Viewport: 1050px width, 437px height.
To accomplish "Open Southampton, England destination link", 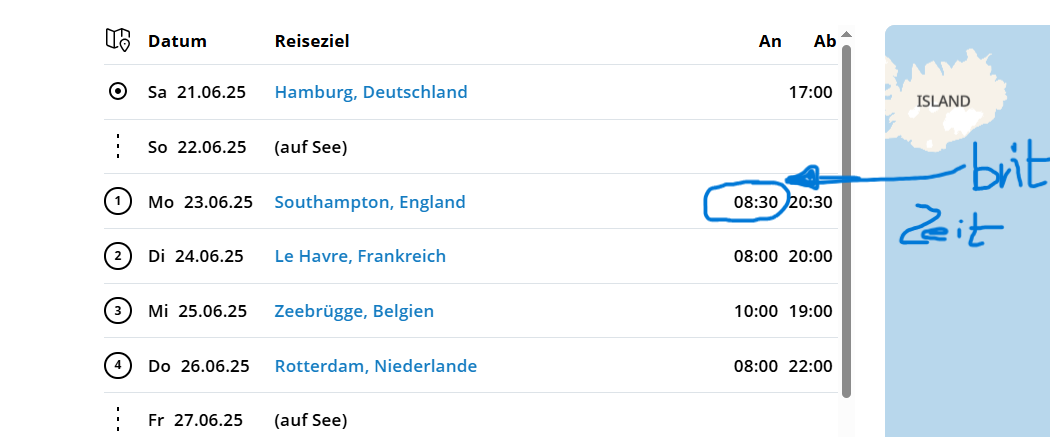I will 370,202.
